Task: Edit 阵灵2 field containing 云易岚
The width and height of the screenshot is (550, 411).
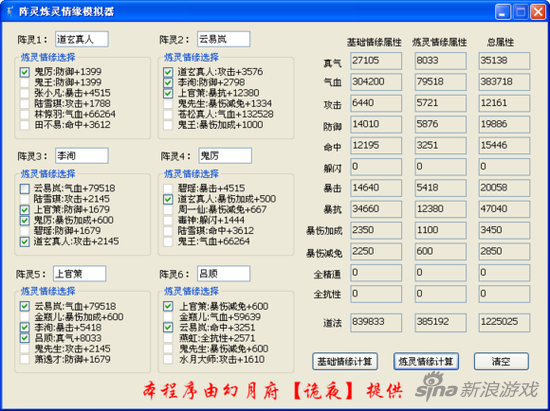Action: pos(223,39)
